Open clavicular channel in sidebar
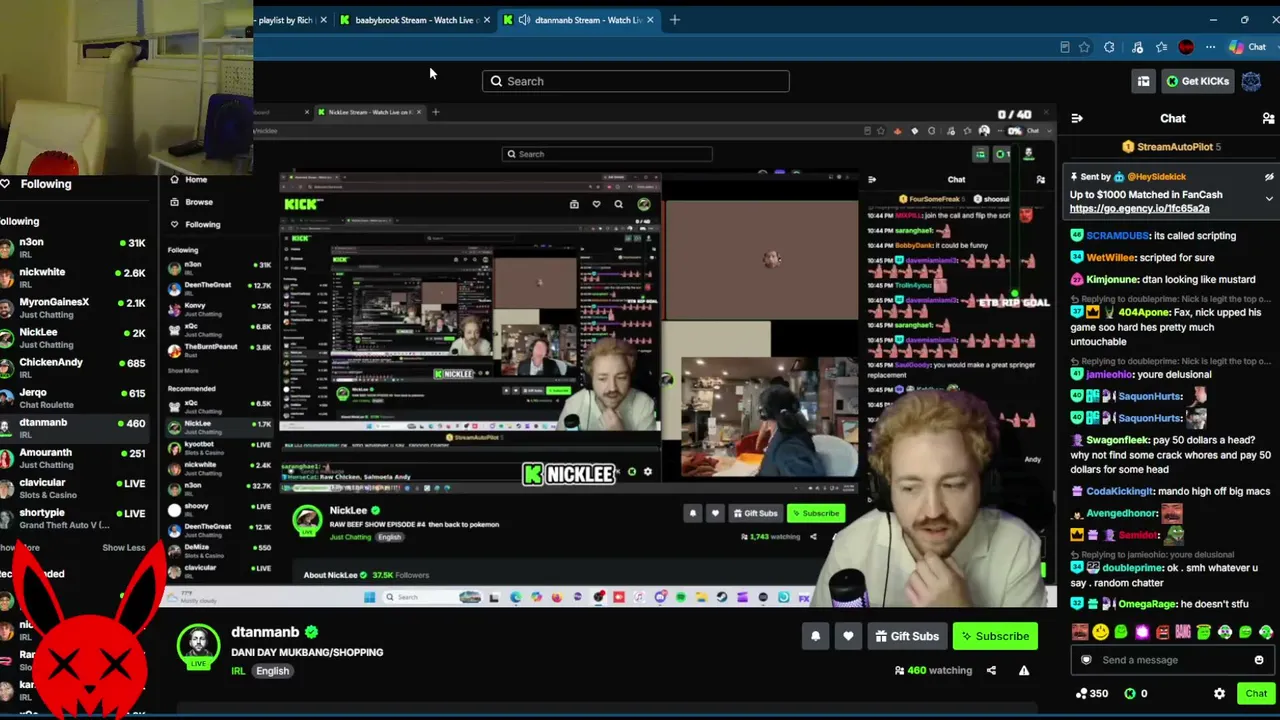The height and width of the screenshot is (720, 1280). [x=75, y=488]
